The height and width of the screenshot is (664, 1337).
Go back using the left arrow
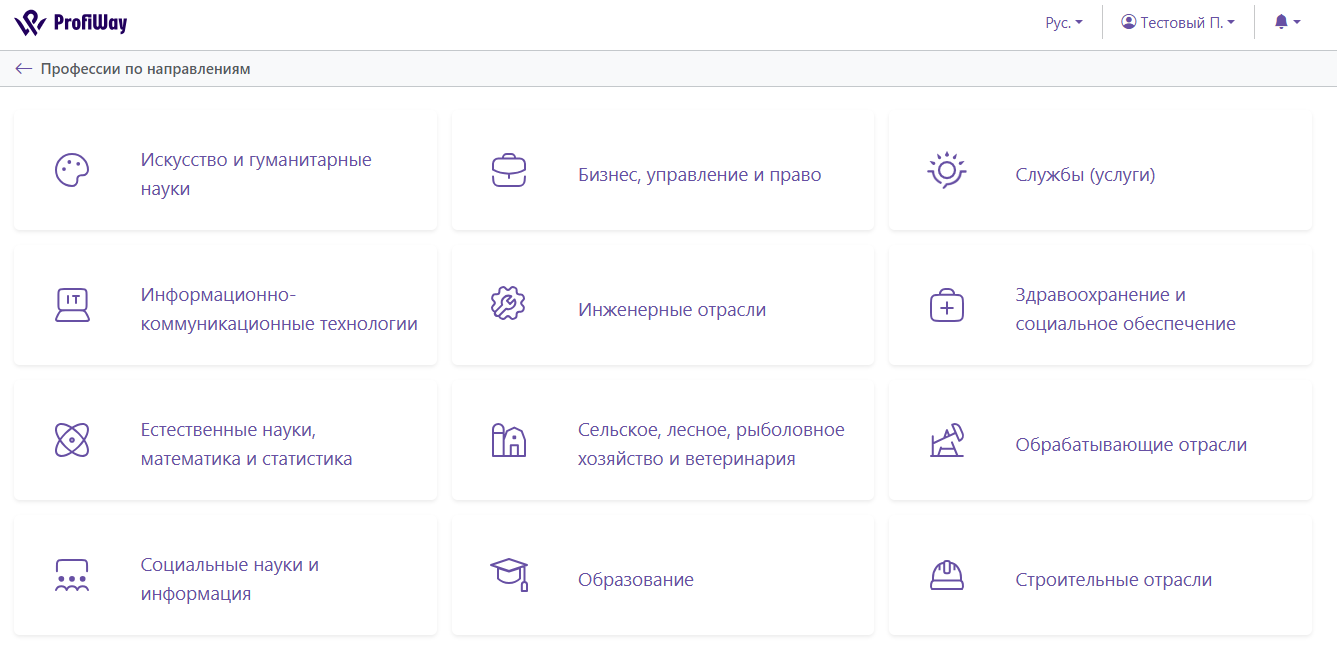[24, 69]
